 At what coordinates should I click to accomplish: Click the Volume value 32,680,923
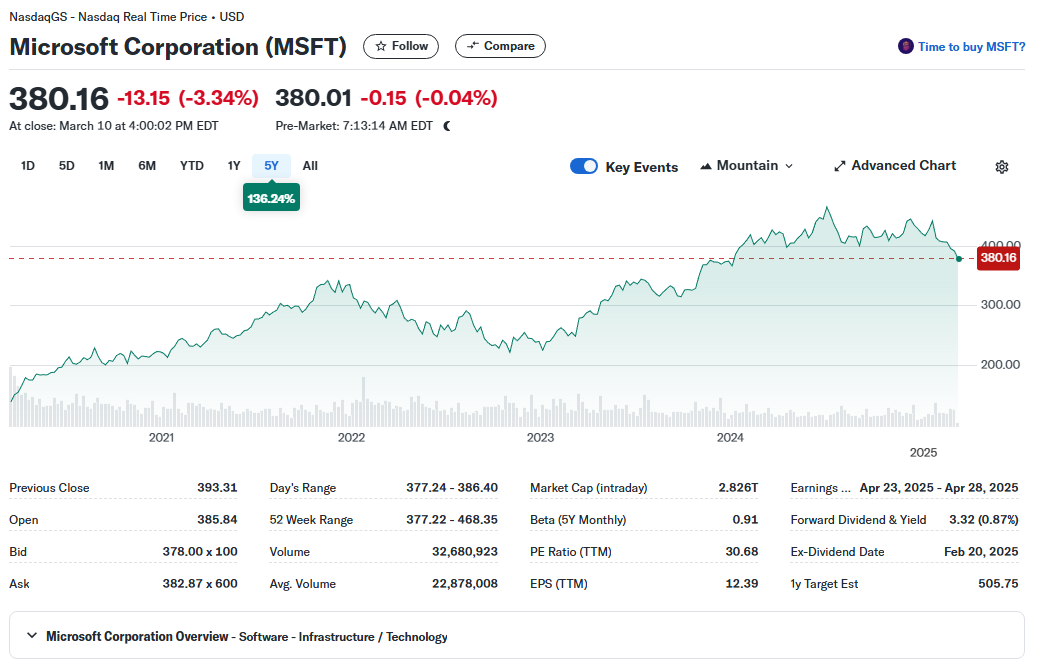coord(465,552)
